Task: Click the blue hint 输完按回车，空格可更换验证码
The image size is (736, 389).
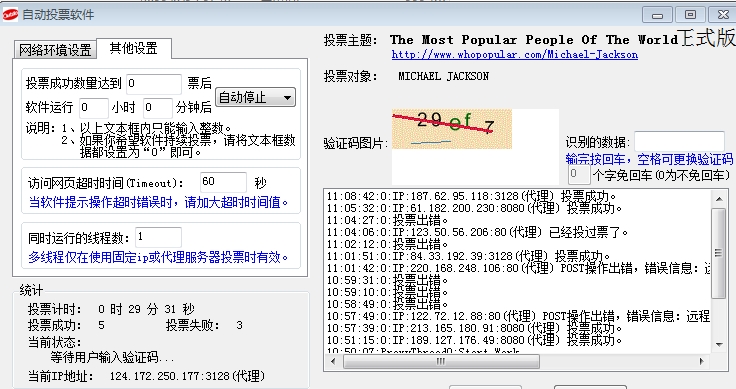Action: click(x=649, y=159)
